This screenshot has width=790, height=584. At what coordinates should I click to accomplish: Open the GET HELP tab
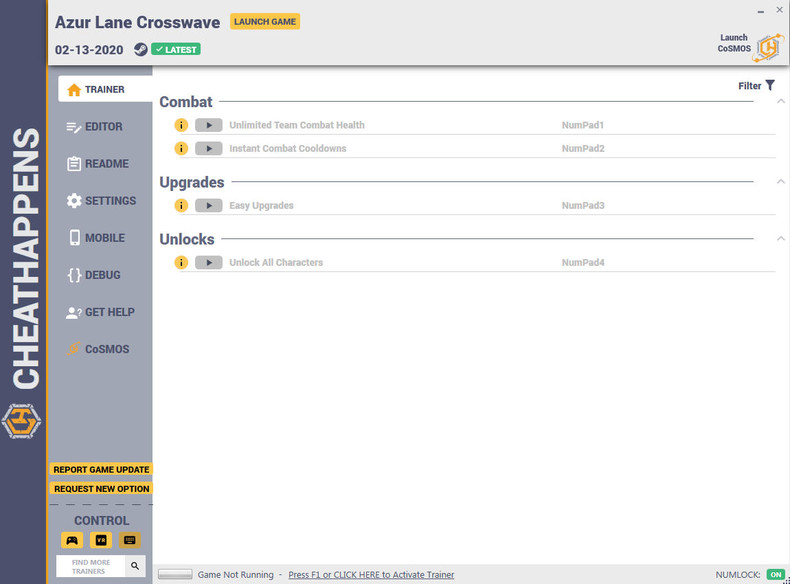coord(101,312)
